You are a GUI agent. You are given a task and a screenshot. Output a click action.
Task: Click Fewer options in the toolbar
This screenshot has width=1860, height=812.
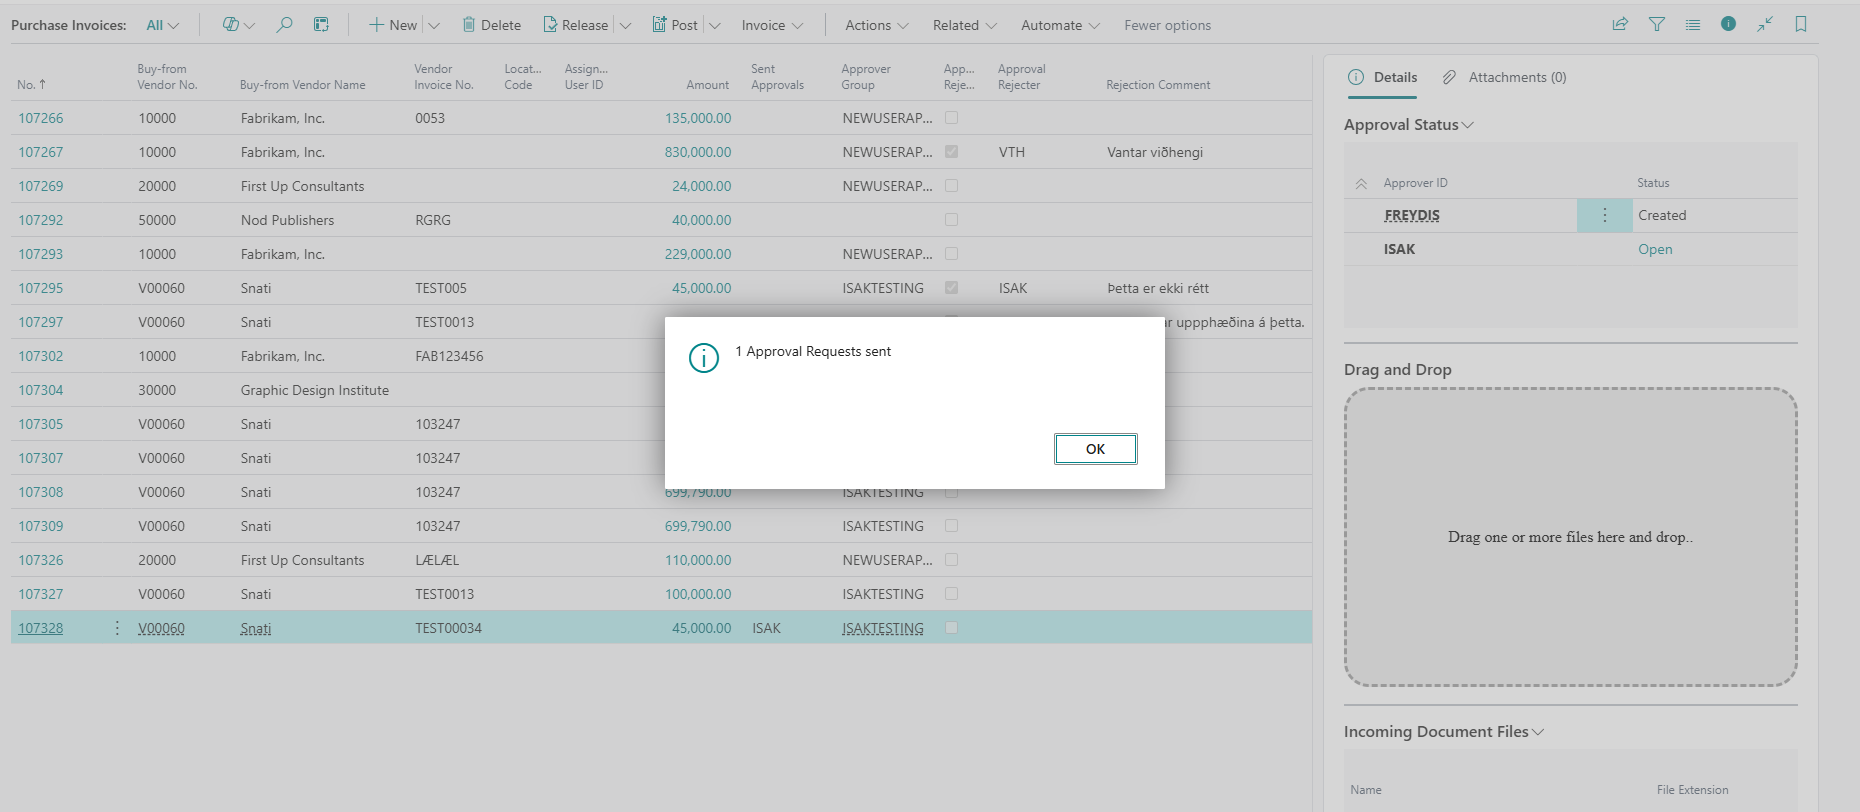click(x=1167, y=25)
